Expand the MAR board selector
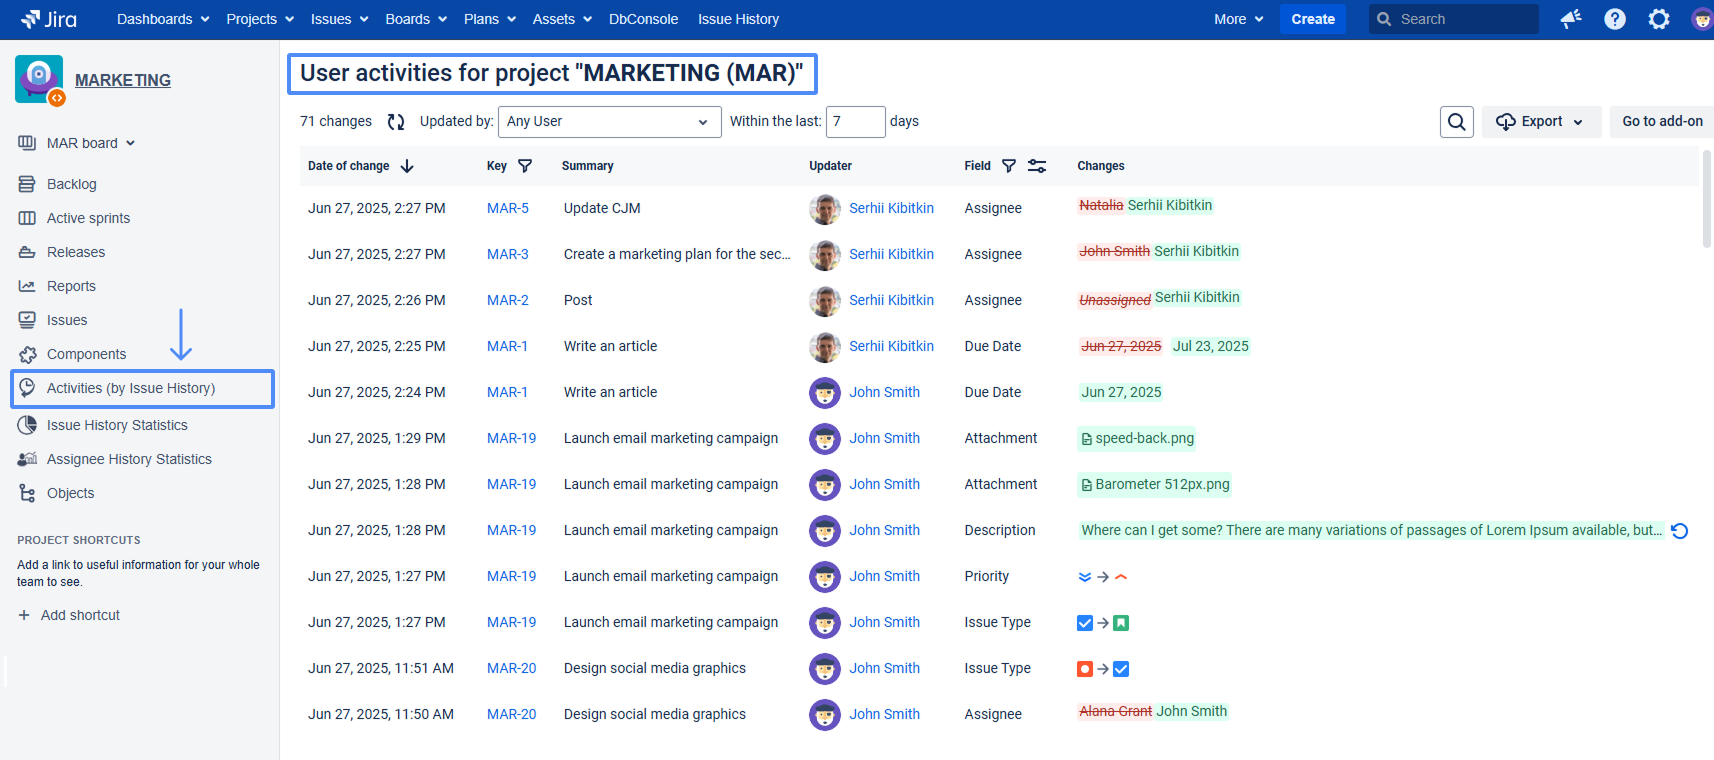Screen dimensions: 1714x760 (x=90, y=143)
